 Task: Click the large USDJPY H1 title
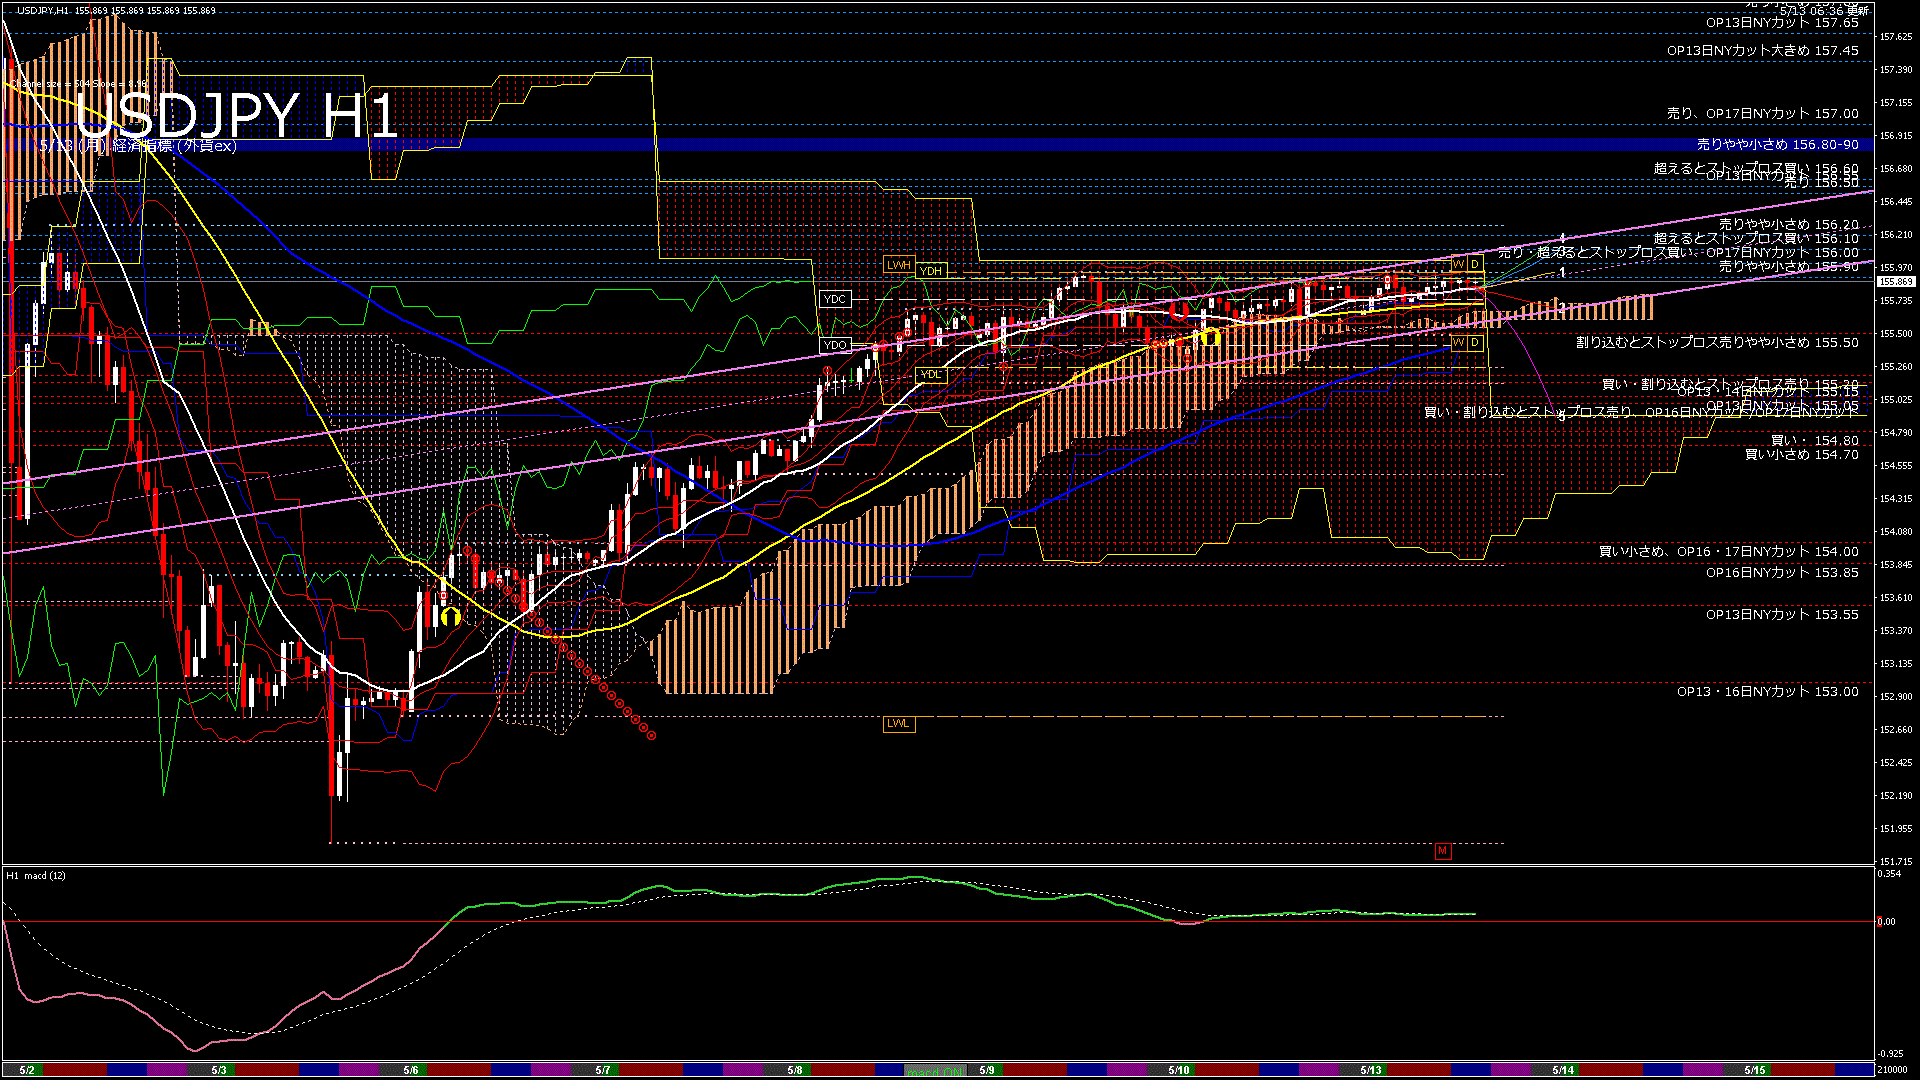[x=237, y=115]
